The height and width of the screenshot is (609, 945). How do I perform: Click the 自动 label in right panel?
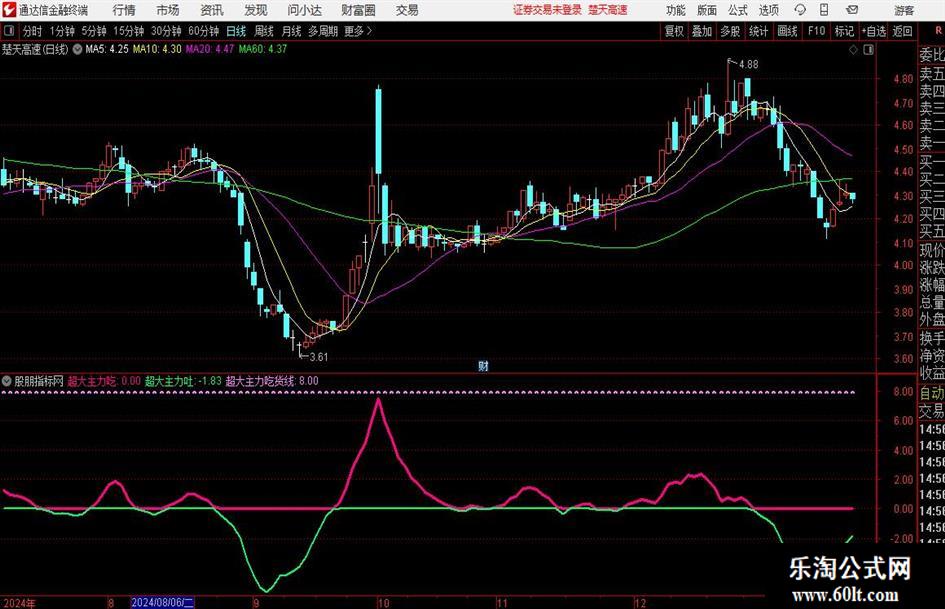tap(932, 393)
